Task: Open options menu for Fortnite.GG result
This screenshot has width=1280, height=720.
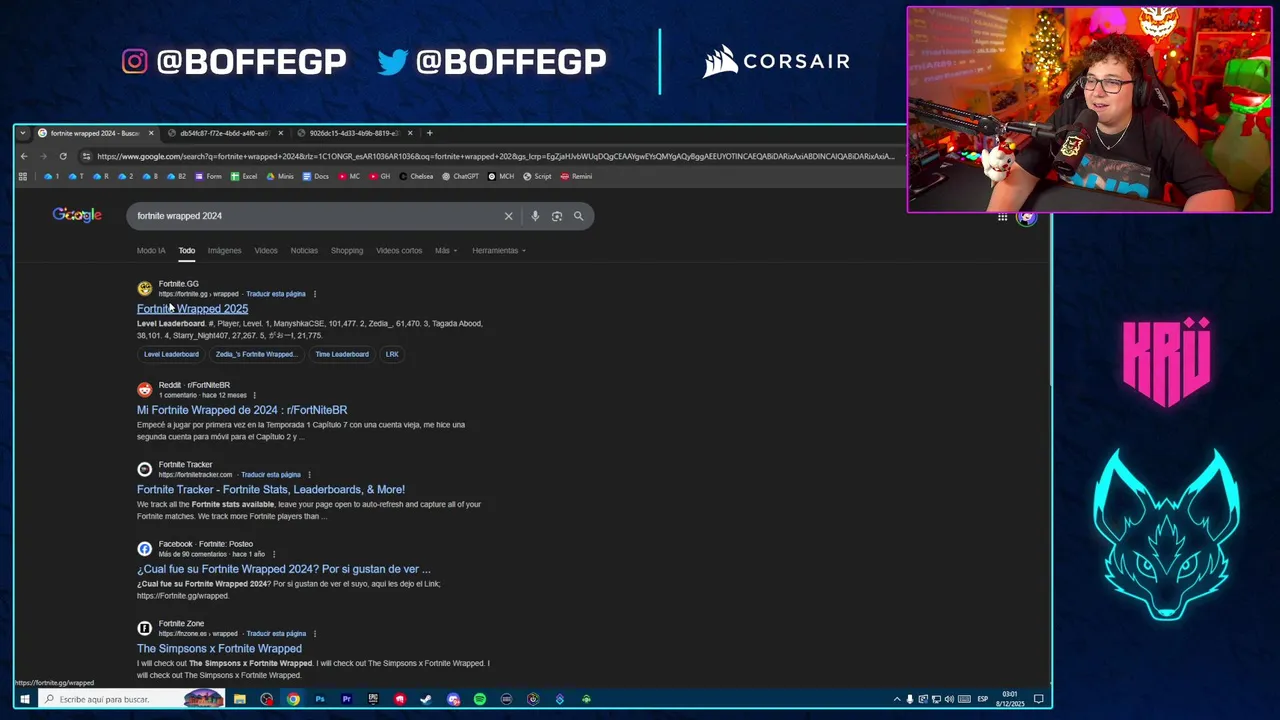Action: pyautogui.click(x=315, y=294)
